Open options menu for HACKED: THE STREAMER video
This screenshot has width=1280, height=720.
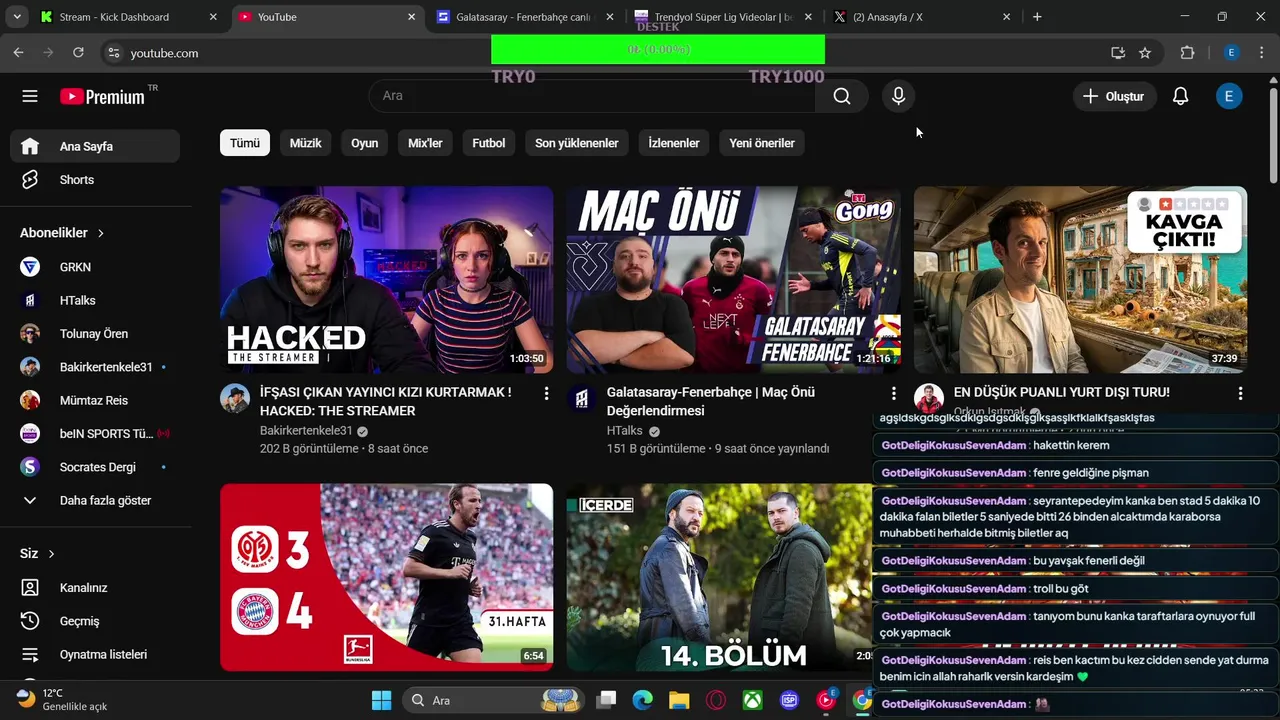(546, 394)
